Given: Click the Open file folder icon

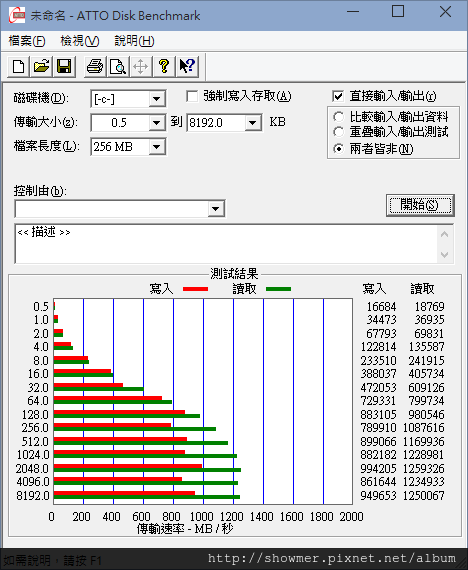Looking at the screenshot, I should tap(41, 67).
